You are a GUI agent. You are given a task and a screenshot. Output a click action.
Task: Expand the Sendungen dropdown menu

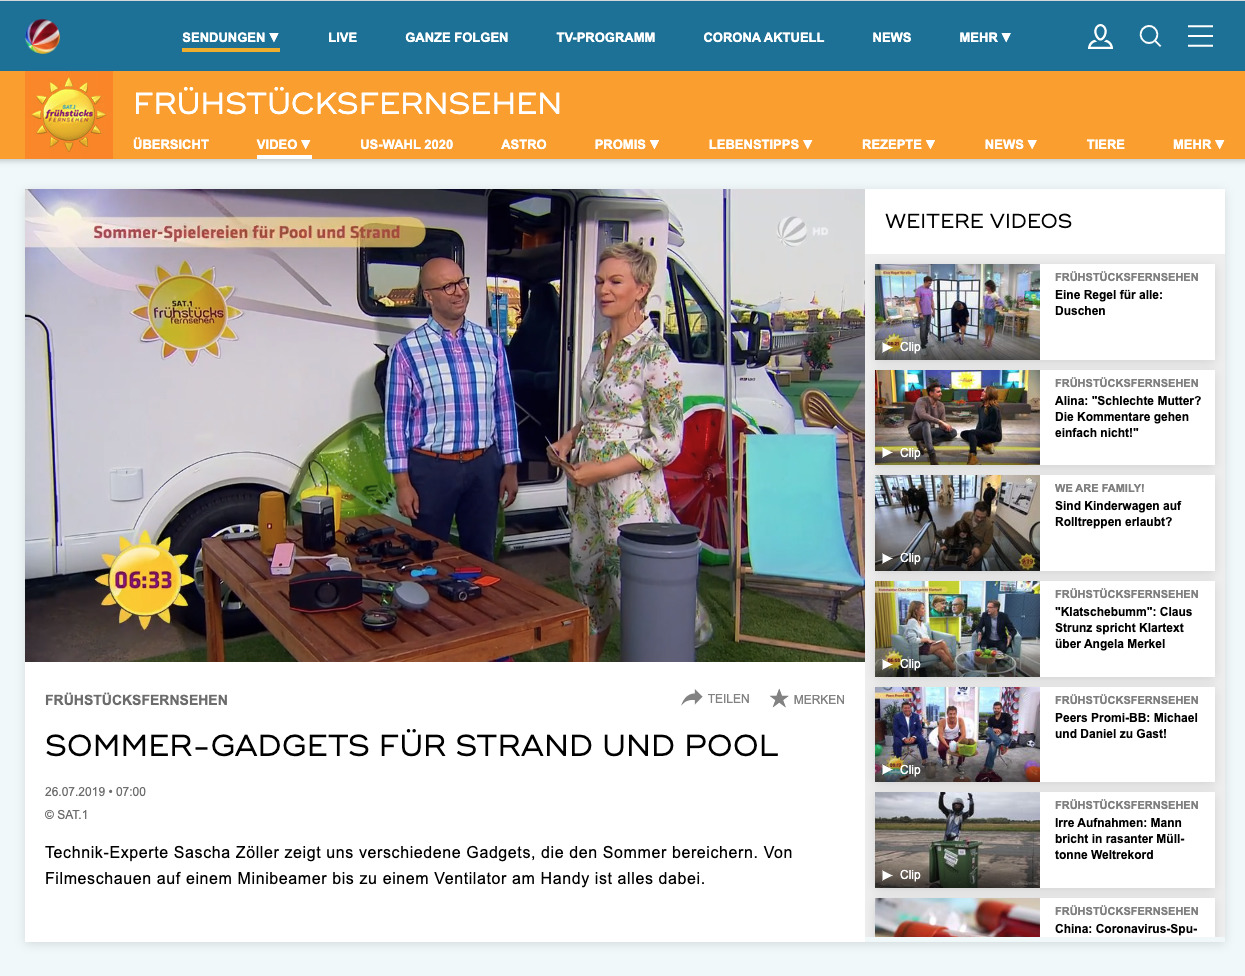[x=230, y=37]
